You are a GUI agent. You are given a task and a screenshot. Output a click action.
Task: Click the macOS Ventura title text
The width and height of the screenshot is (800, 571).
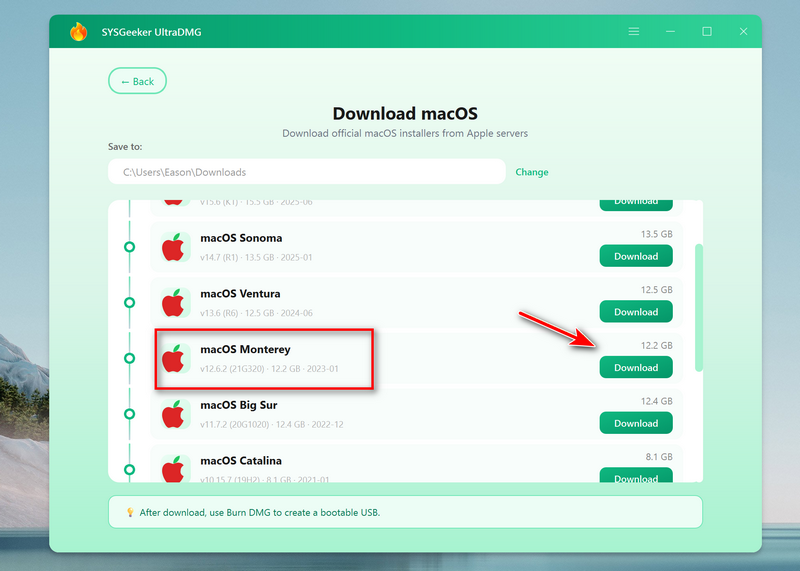coord(240,294)
